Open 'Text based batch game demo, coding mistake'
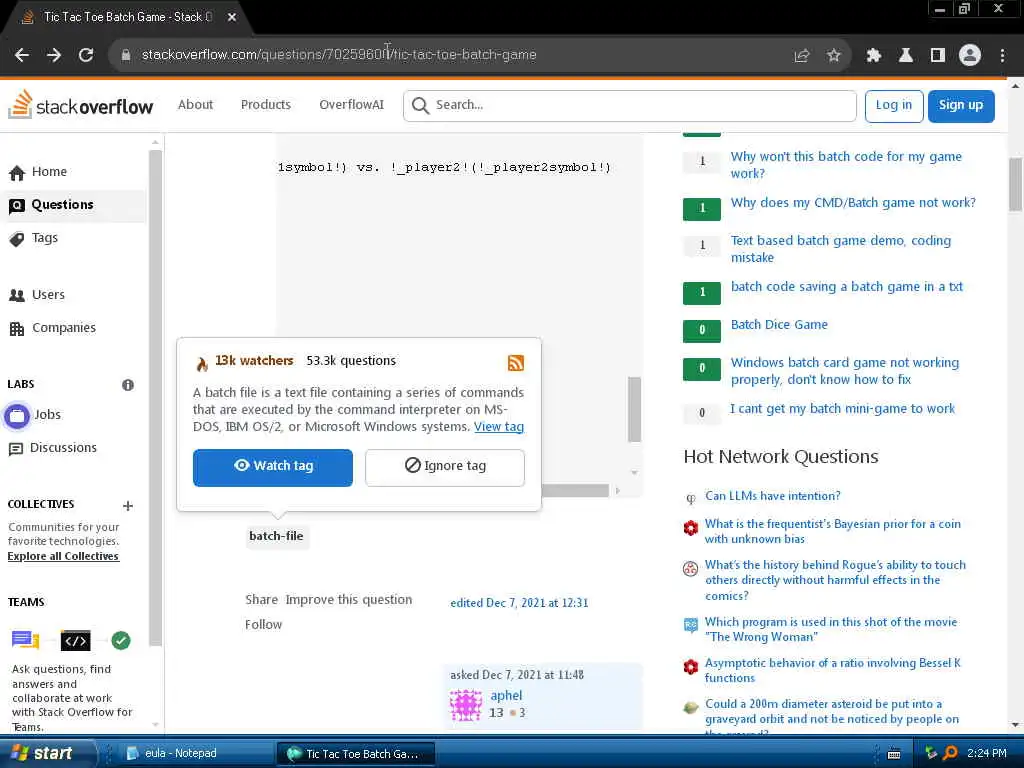This screenshot has width=1024, height=768. [x=840, y=249]
